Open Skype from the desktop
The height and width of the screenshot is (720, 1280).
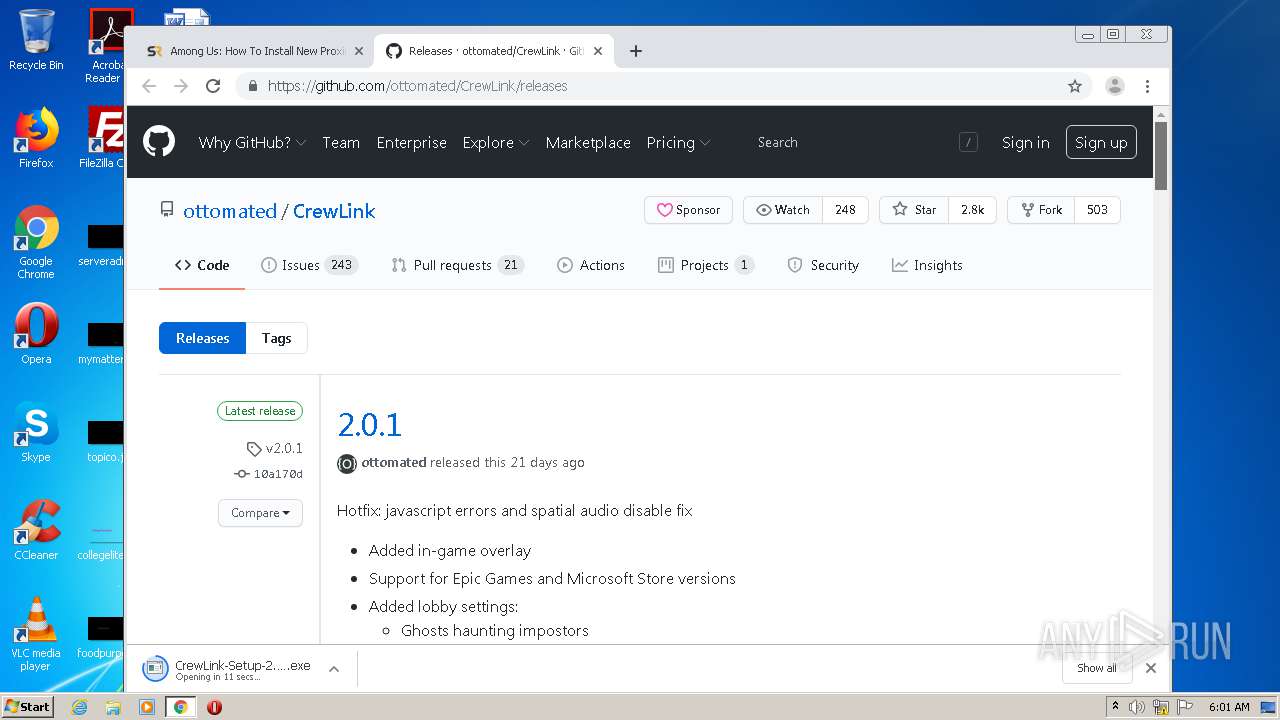[36, 432]
